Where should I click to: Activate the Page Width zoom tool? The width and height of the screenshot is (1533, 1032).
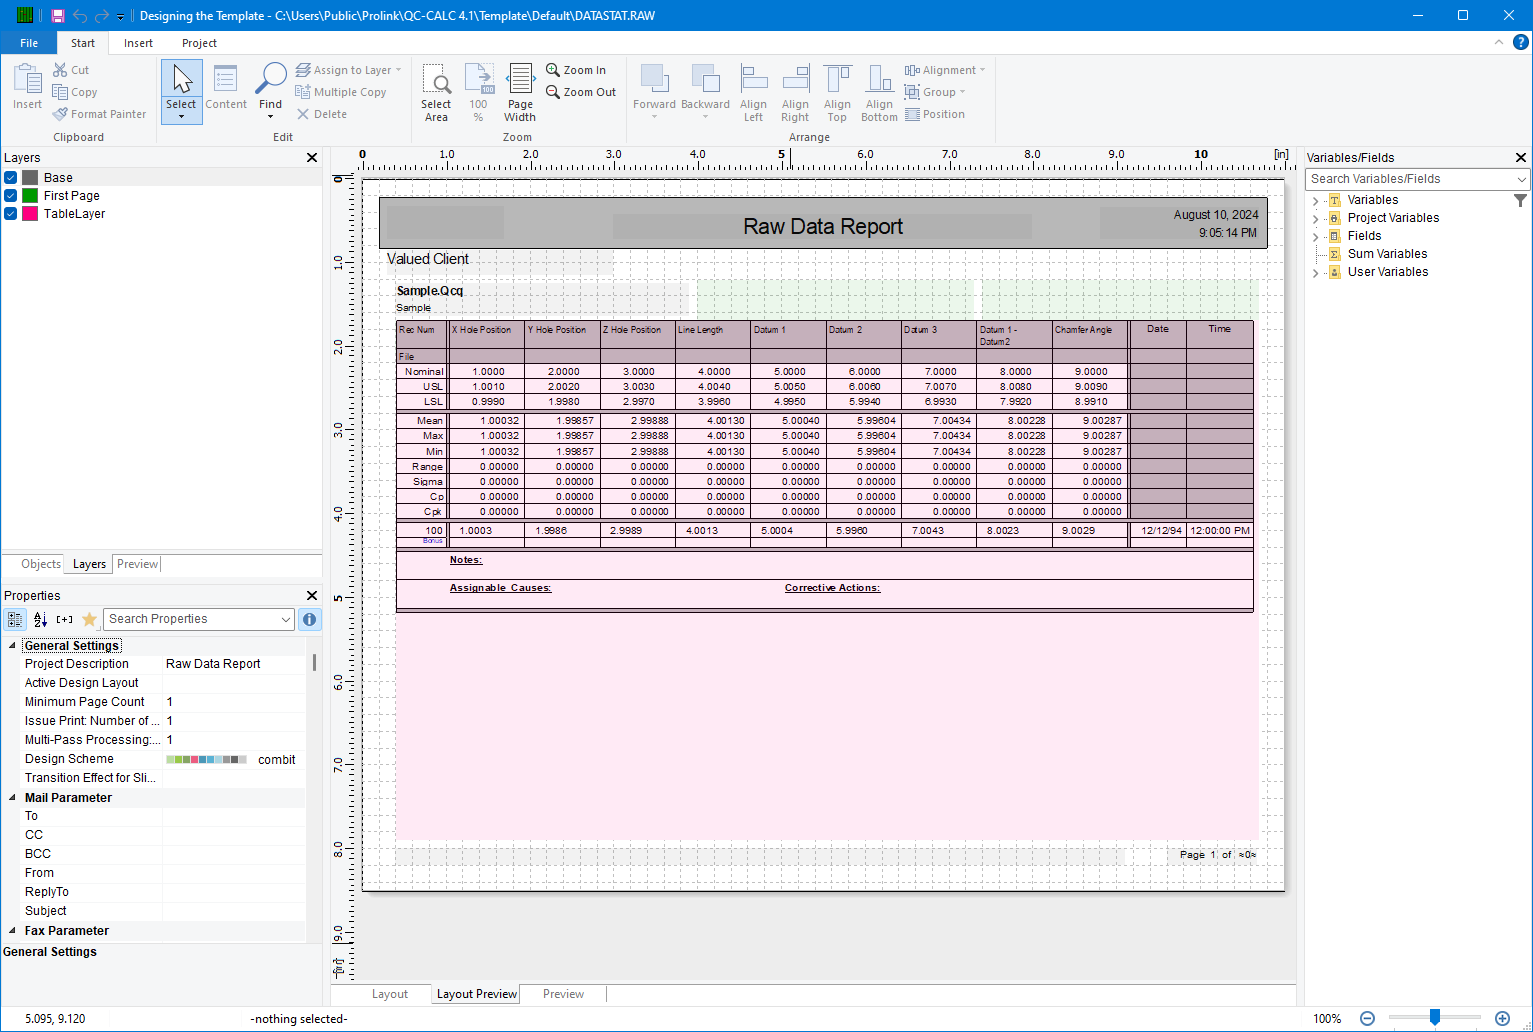point(519,90)
